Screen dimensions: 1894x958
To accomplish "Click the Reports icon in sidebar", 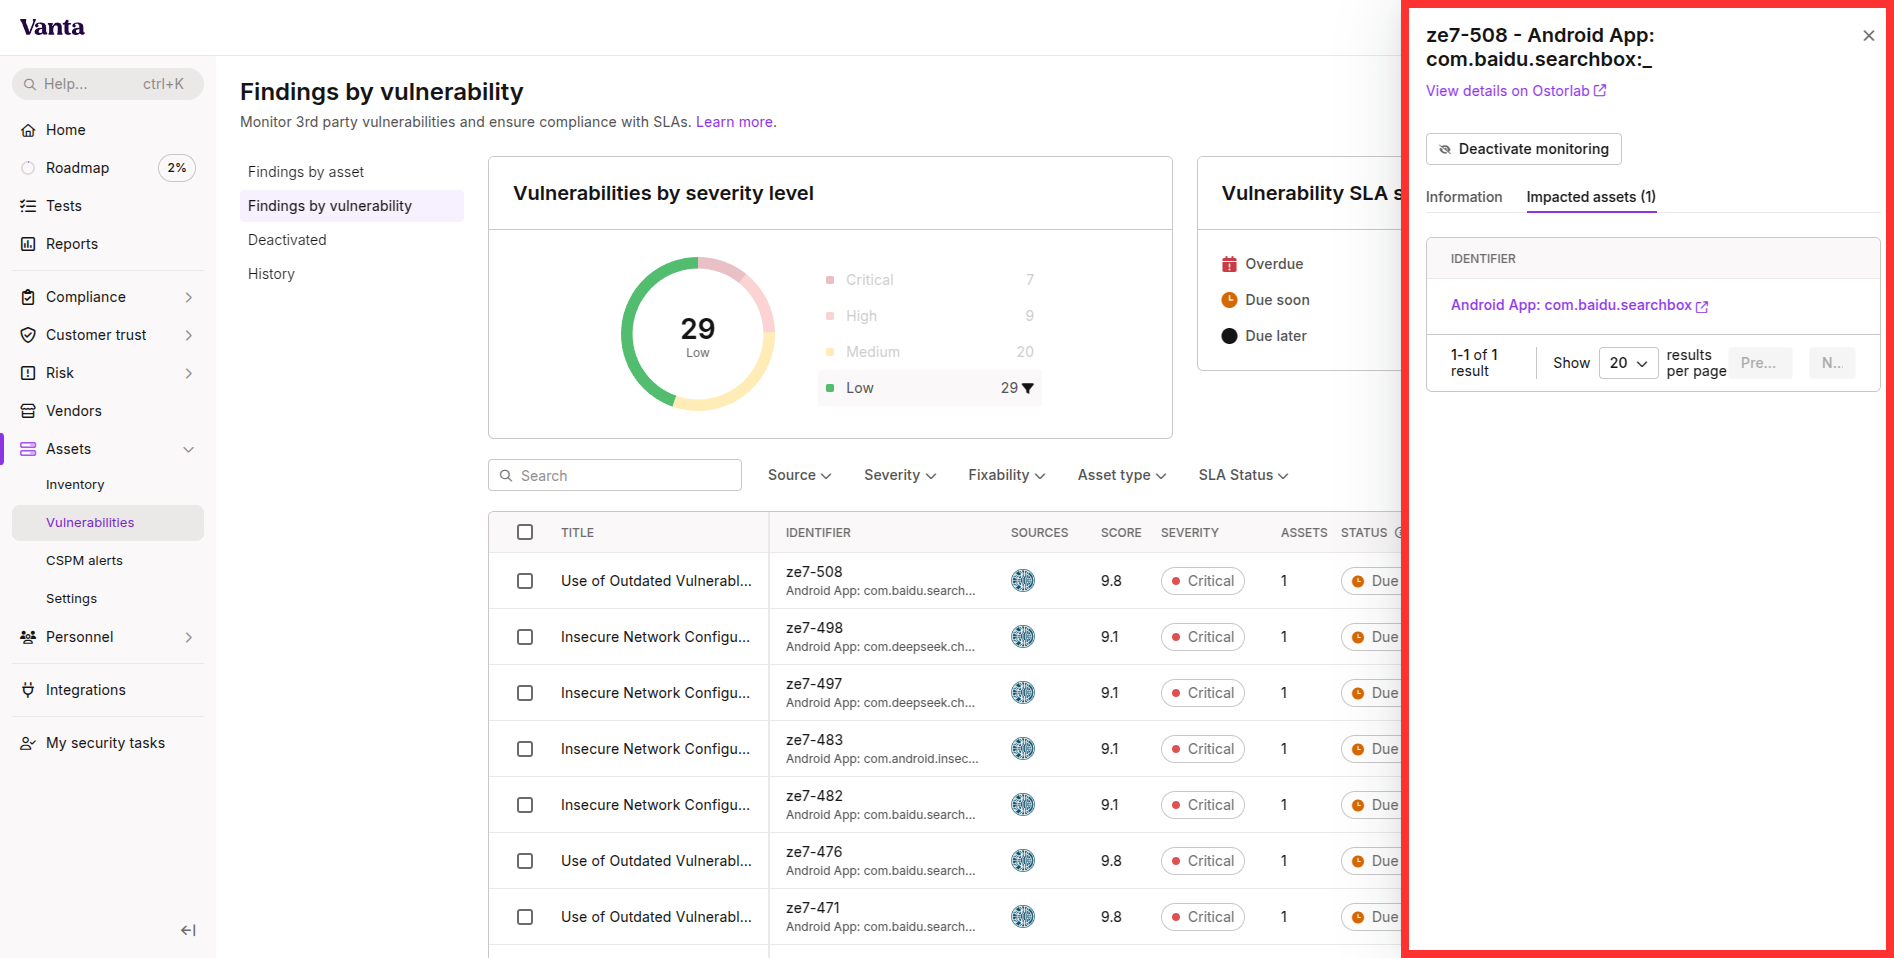I will pyautogui.click(x=28, y=244).
